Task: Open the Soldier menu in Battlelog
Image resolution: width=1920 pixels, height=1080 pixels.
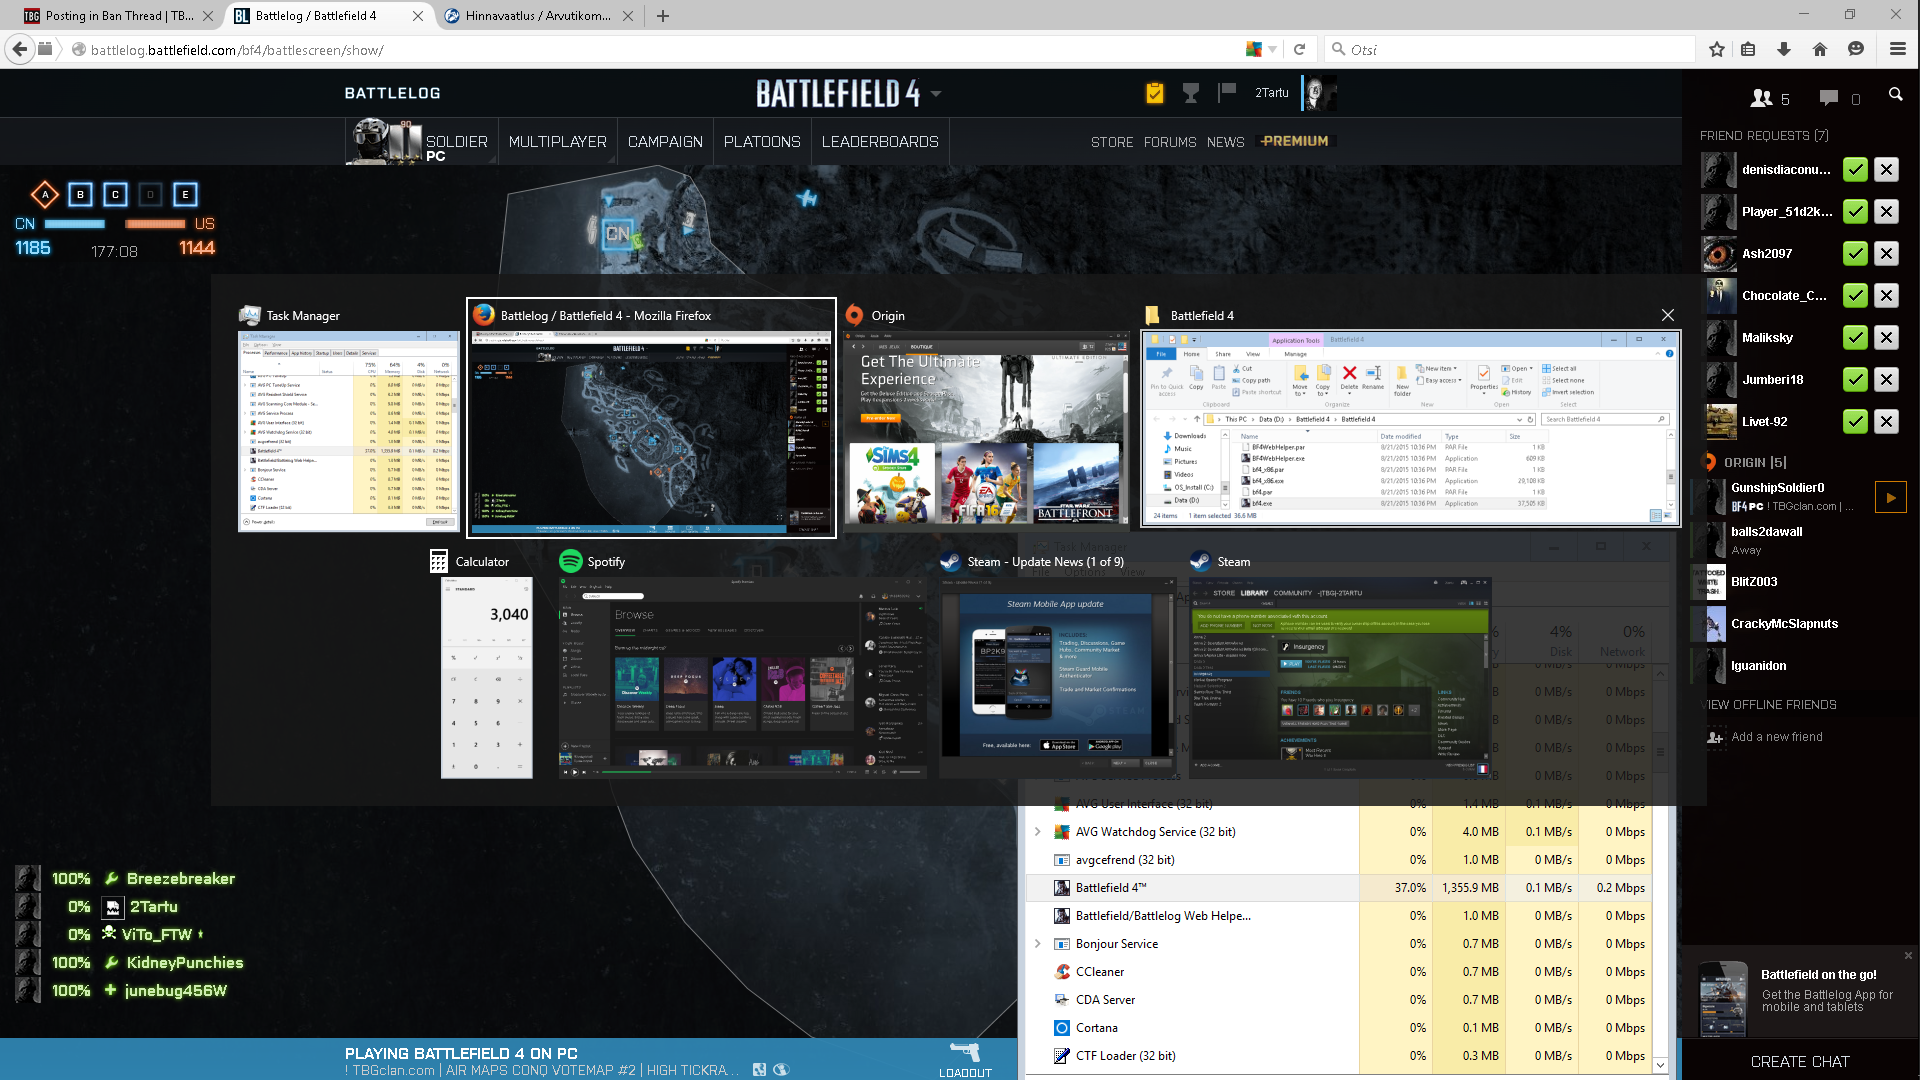Action: (457, 142)
